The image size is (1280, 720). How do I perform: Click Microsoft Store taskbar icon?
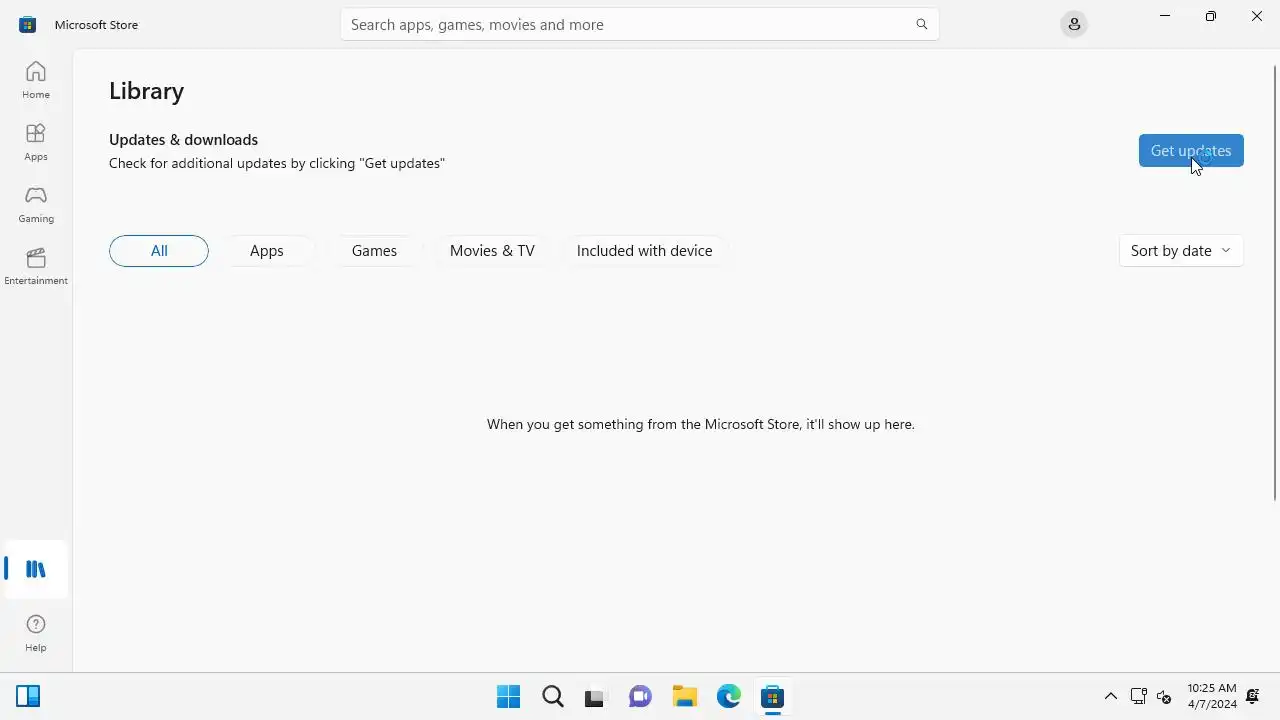pyautogui.click(x=772, y=696)
